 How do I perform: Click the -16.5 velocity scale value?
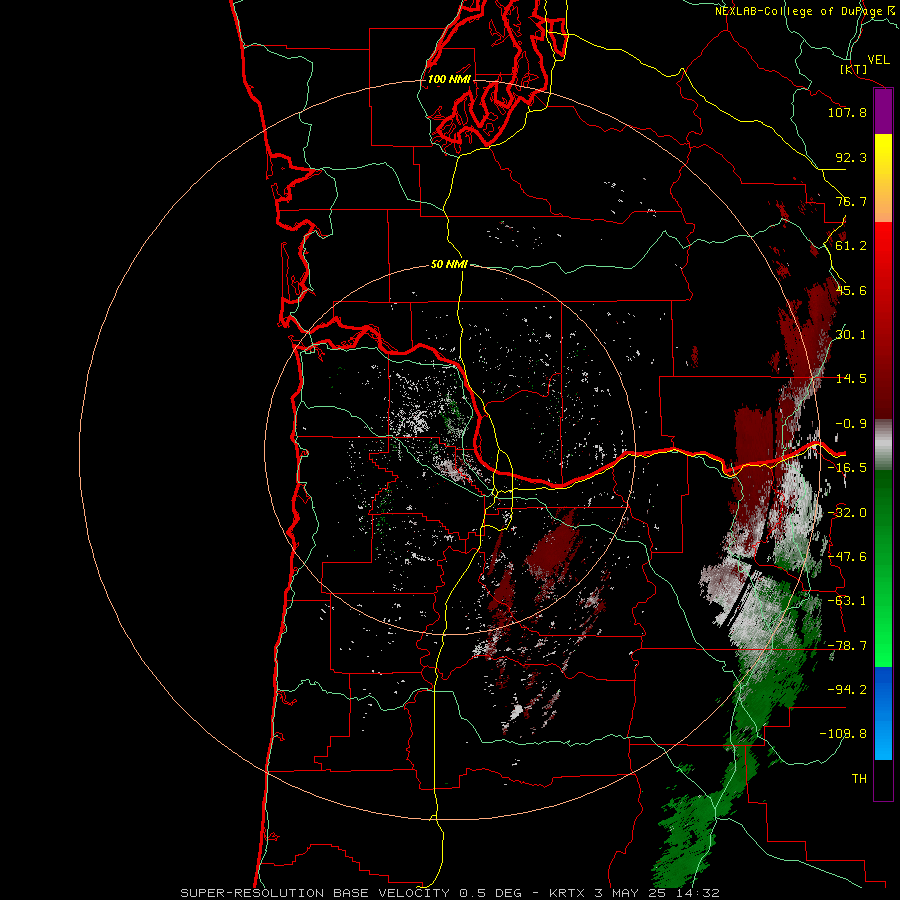point(847,468)
